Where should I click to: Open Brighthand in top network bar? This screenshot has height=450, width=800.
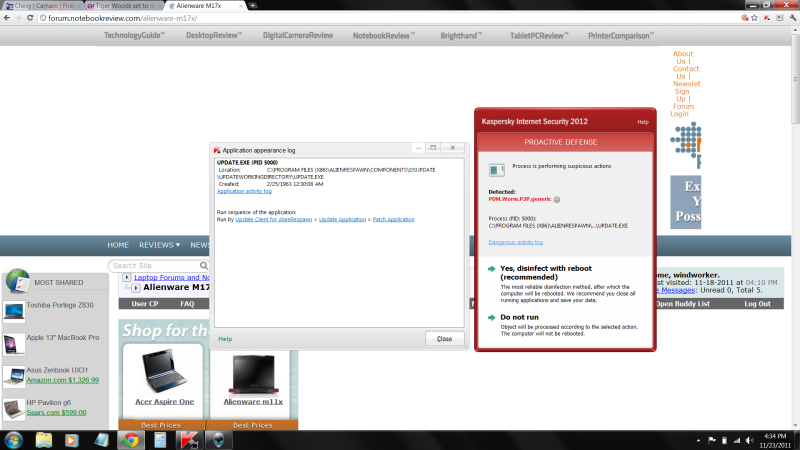[x=461, y=36]
